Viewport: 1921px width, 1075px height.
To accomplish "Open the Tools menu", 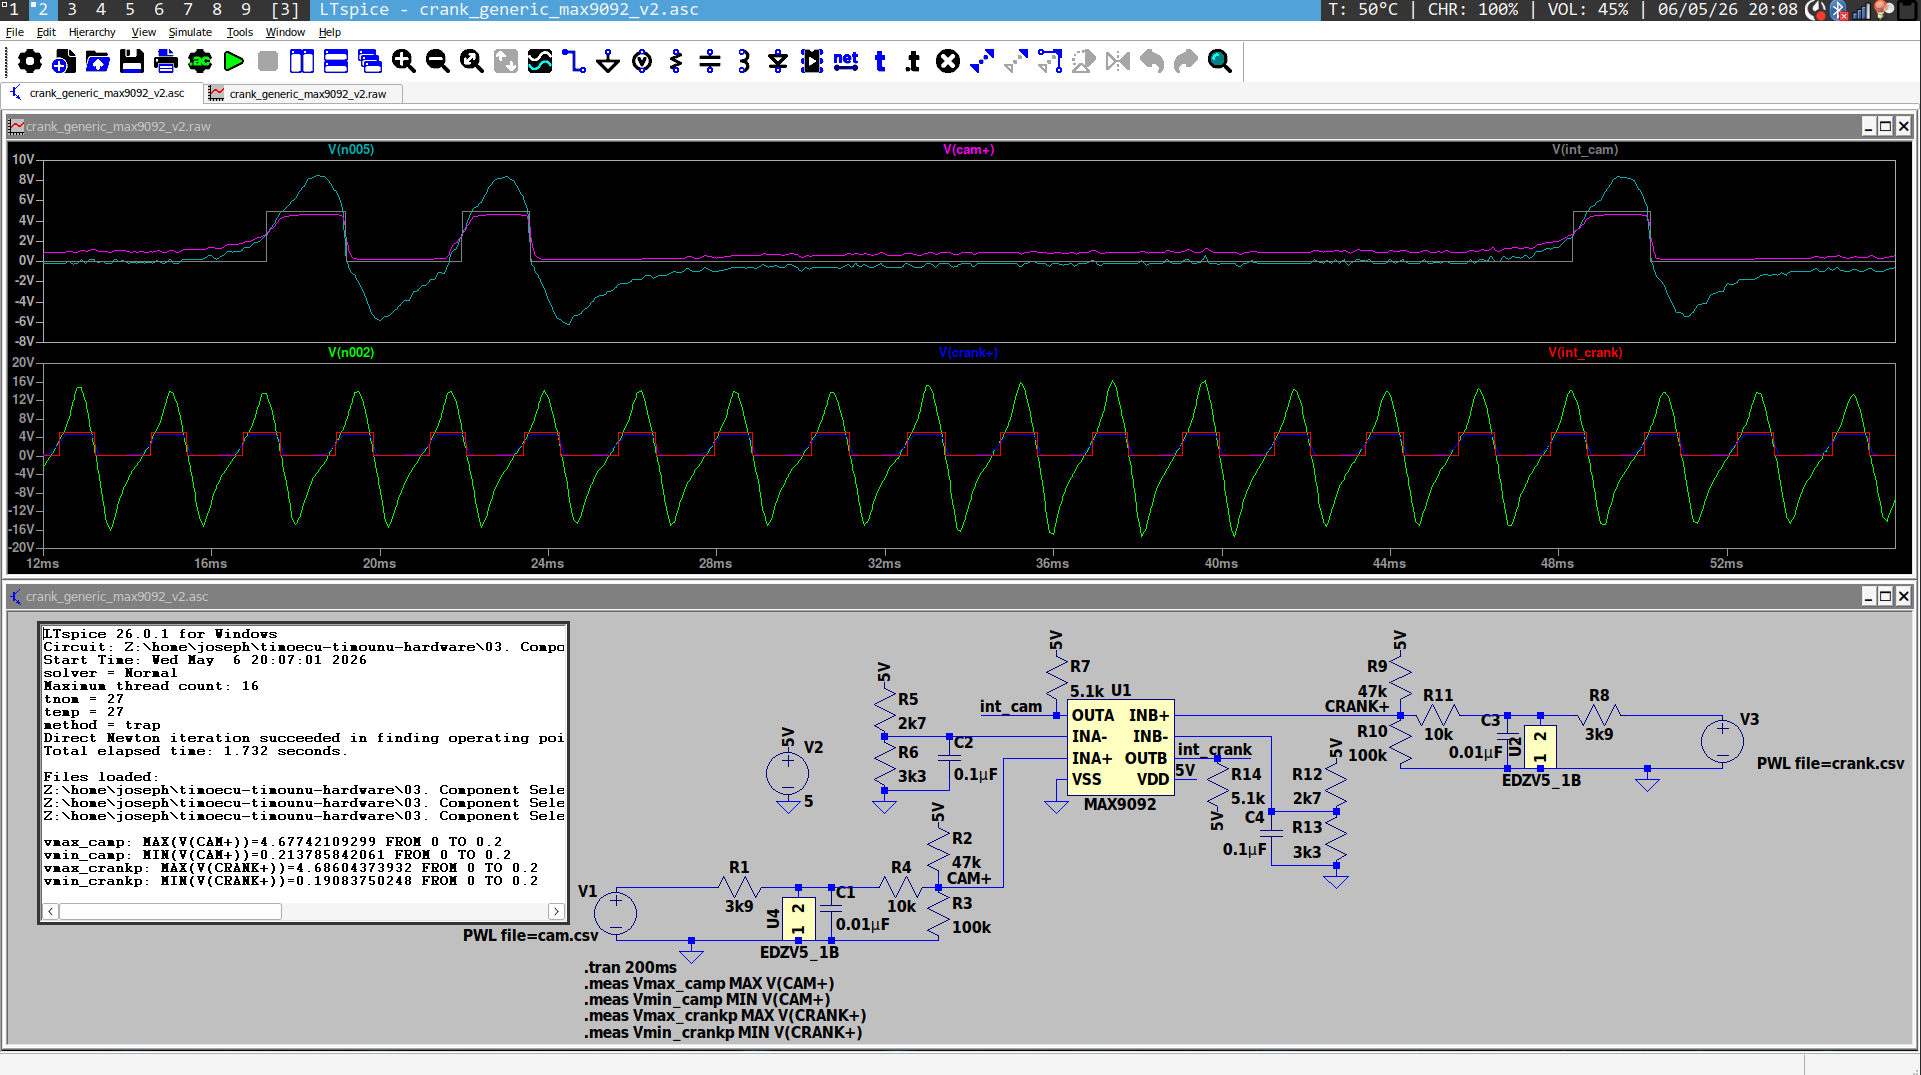I will coord(240,32).
